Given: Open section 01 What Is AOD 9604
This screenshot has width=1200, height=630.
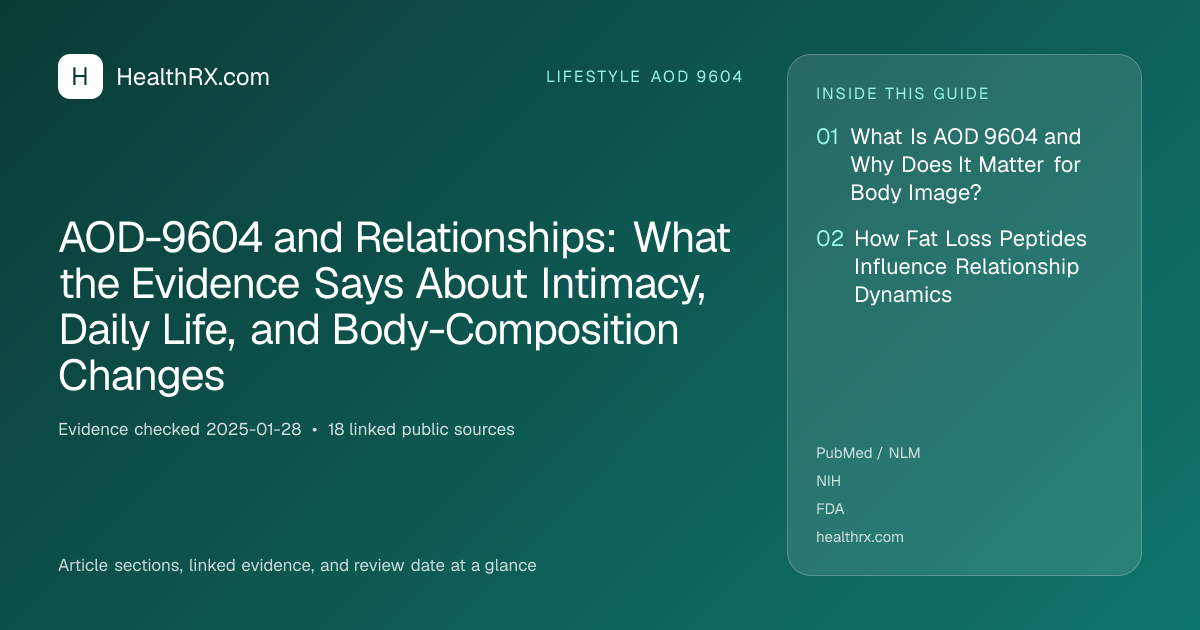Looking at the screenshot, I should click(949, 164).
